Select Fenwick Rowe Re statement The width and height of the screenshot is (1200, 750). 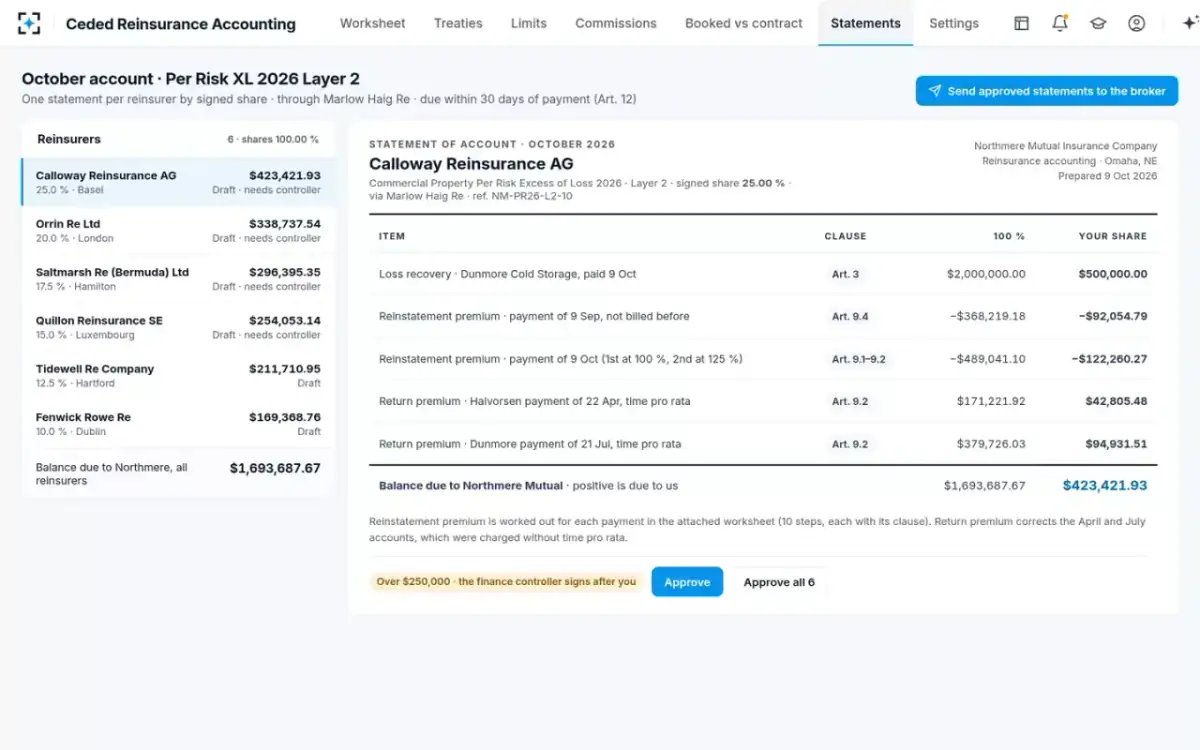[x=179, y=424]
